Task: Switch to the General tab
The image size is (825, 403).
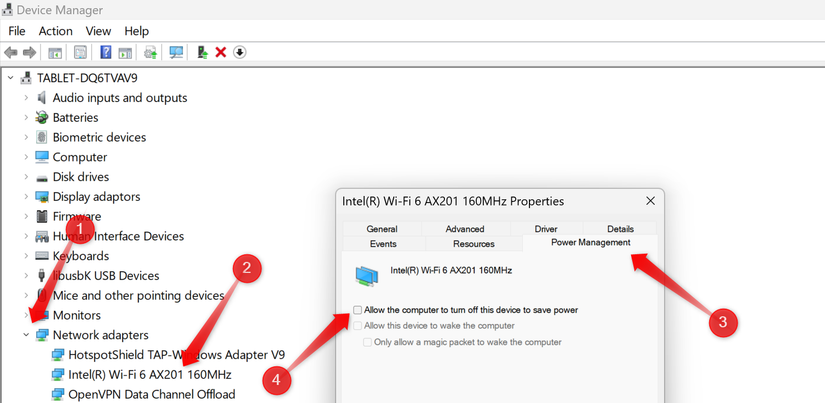Action: tap(382, 229)
